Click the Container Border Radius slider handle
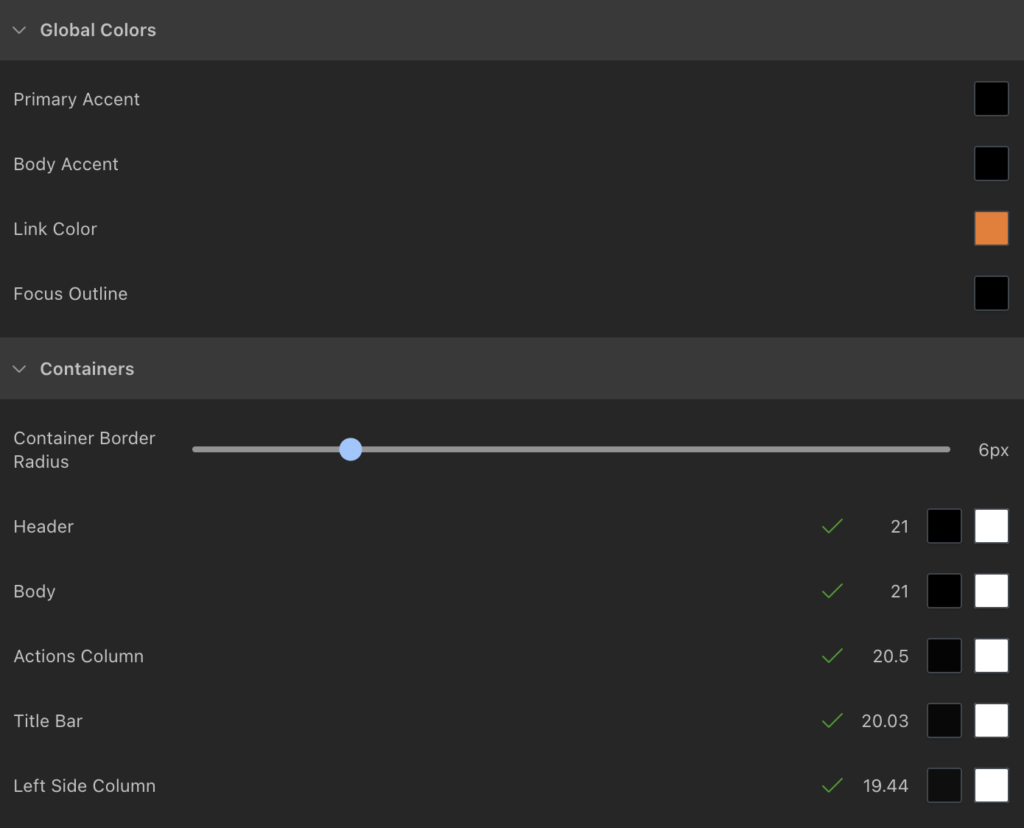 pos(350,450)
